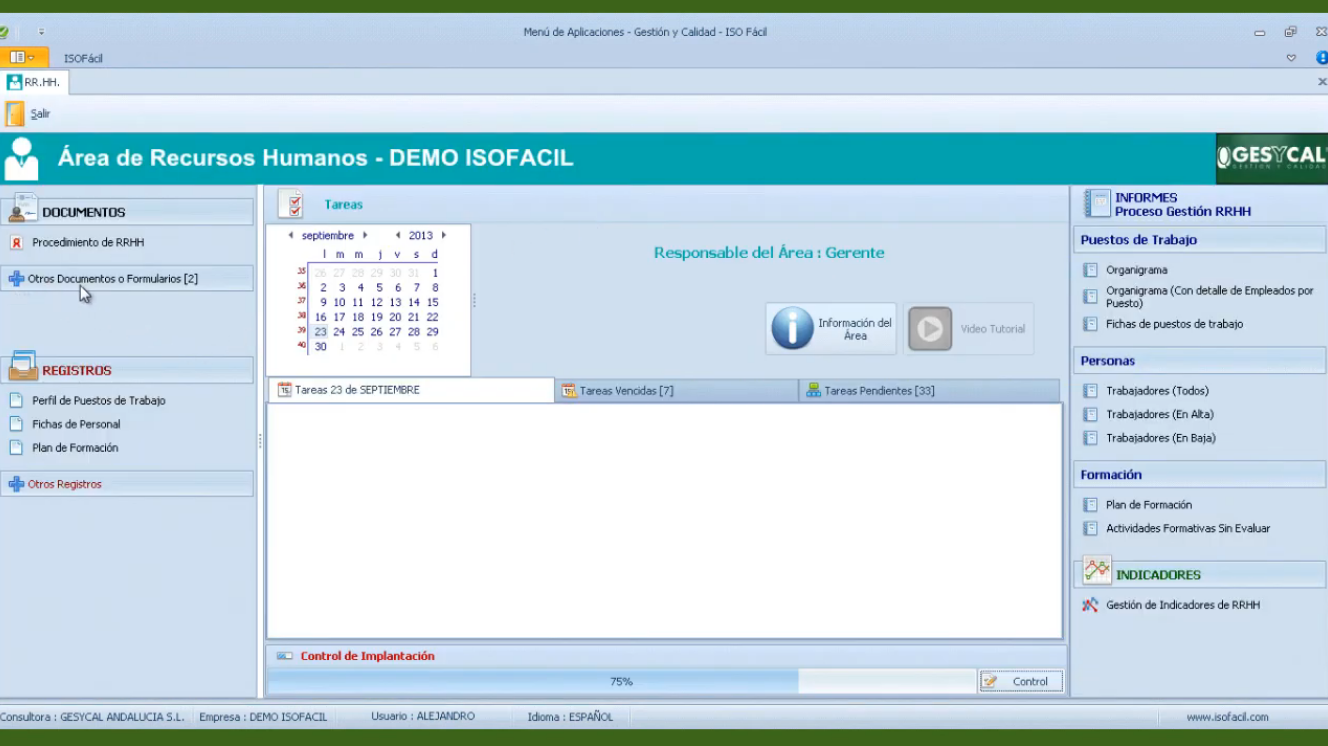Click the Trabajadores (En Baja) report icon
Screen dimensions: 1328x746
pyautogui.click(x=1090, y=438)
